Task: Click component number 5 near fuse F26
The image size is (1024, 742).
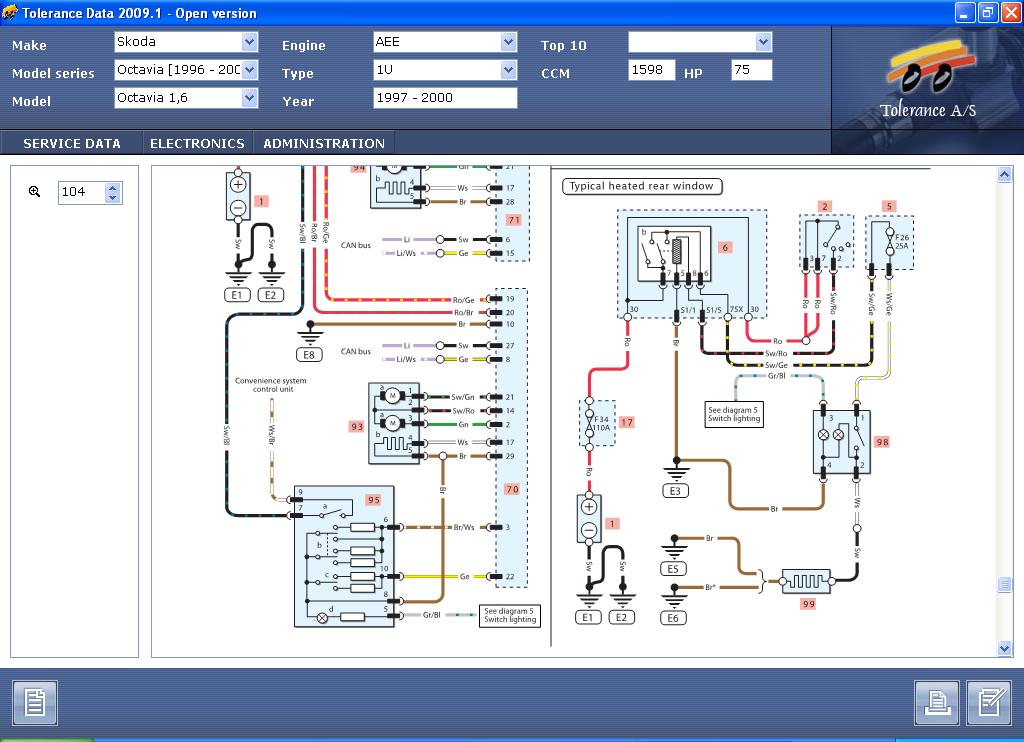Action: pos(889,206)
